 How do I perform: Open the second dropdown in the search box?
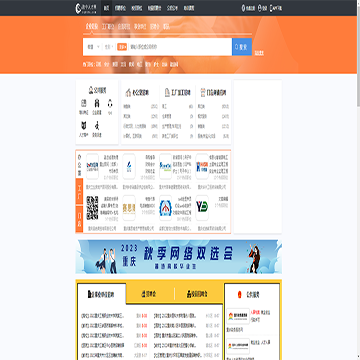109,47
